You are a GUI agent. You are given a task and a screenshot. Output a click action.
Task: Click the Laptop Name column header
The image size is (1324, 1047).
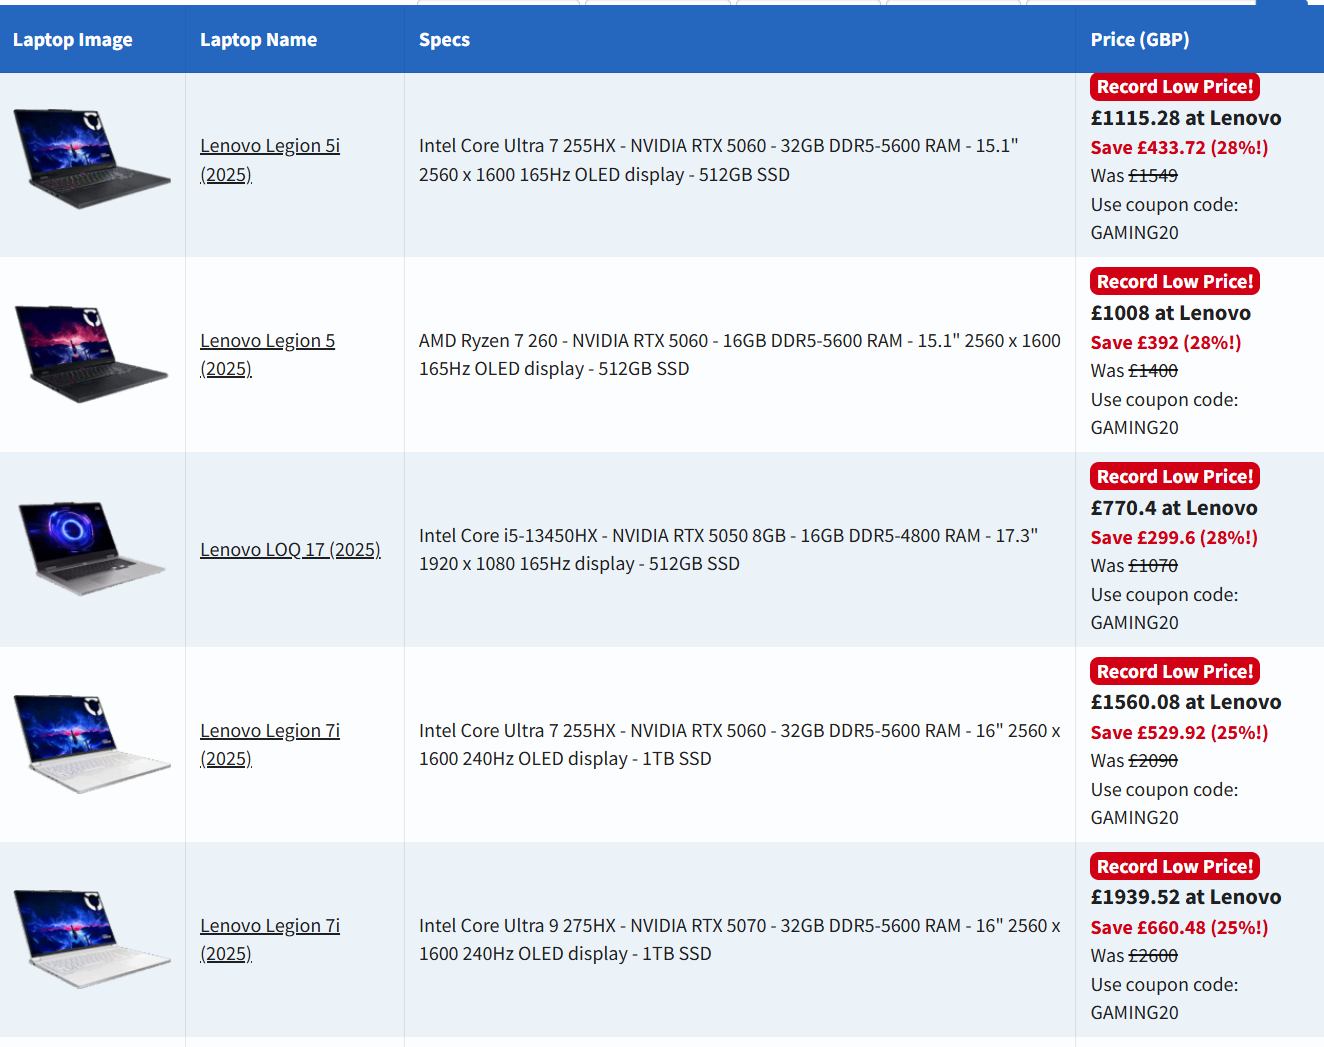(x=258, y=40)
